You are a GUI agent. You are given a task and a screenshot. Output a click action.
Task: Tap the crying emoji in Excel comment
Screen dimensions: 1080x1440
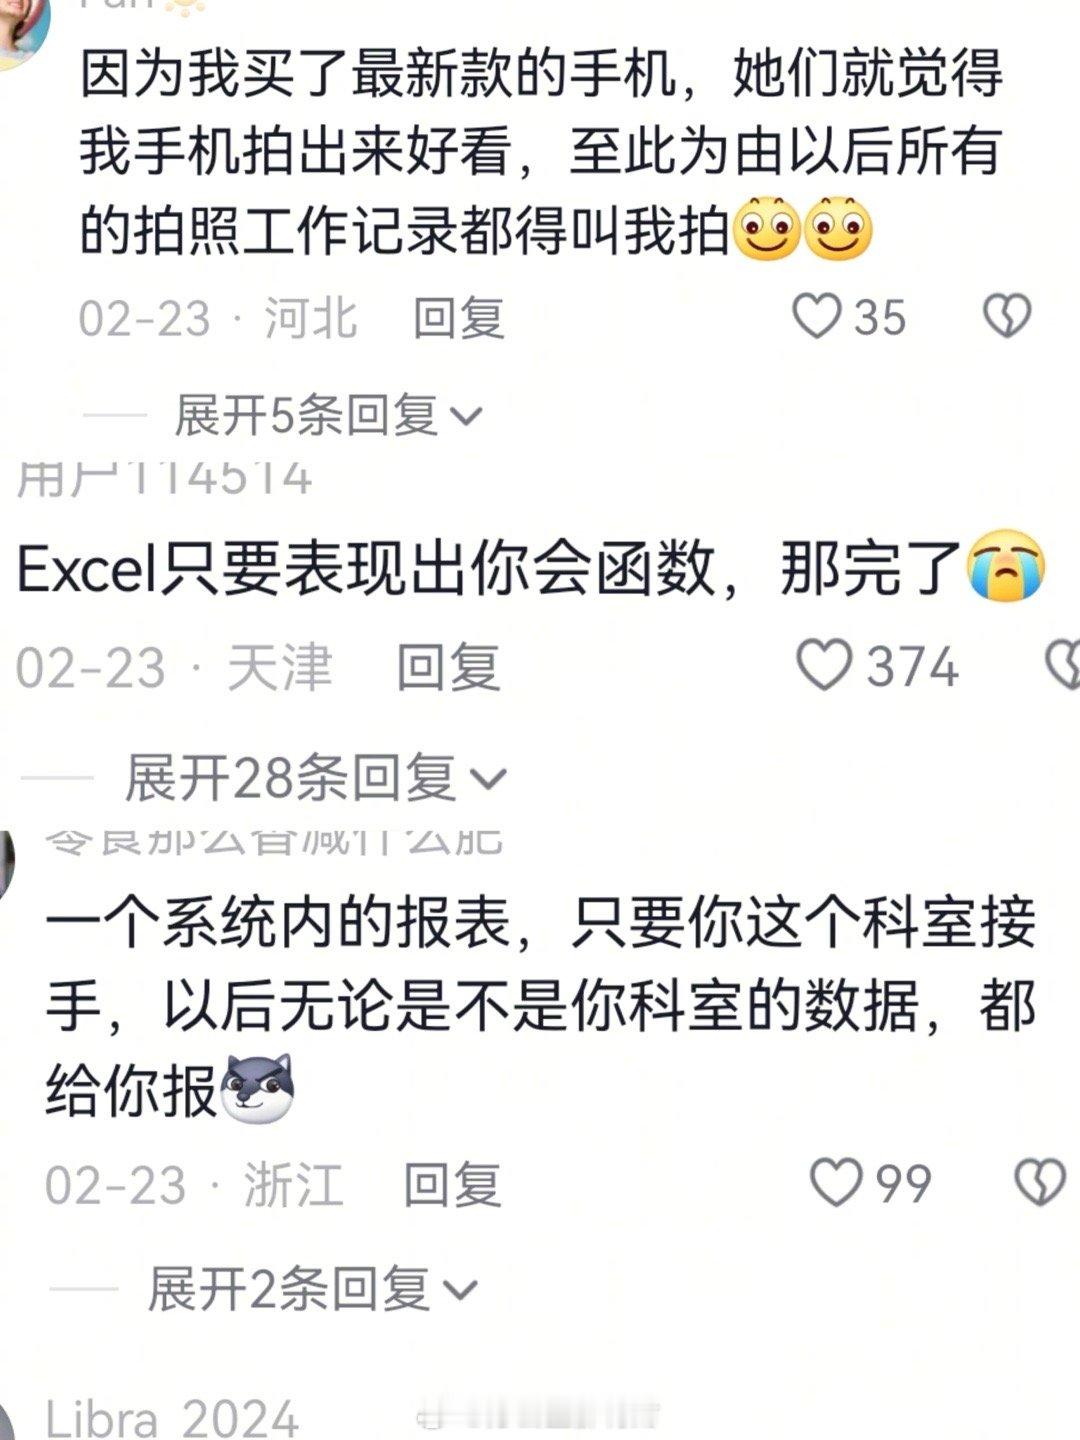point(1006,566)
